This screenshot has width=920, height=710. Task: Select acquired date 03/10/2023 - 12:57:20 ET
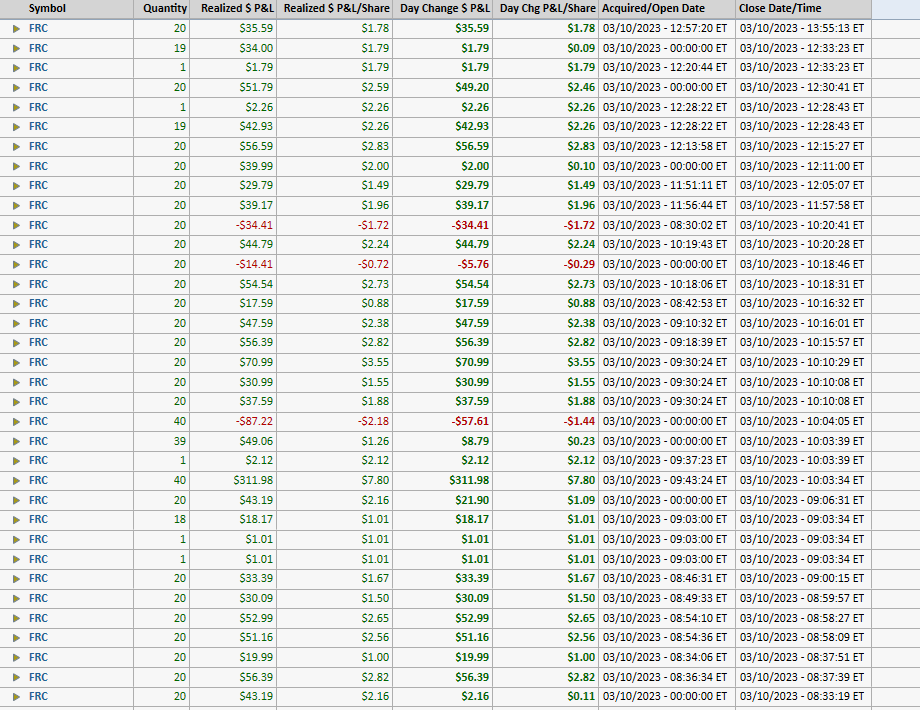point(667,28)
